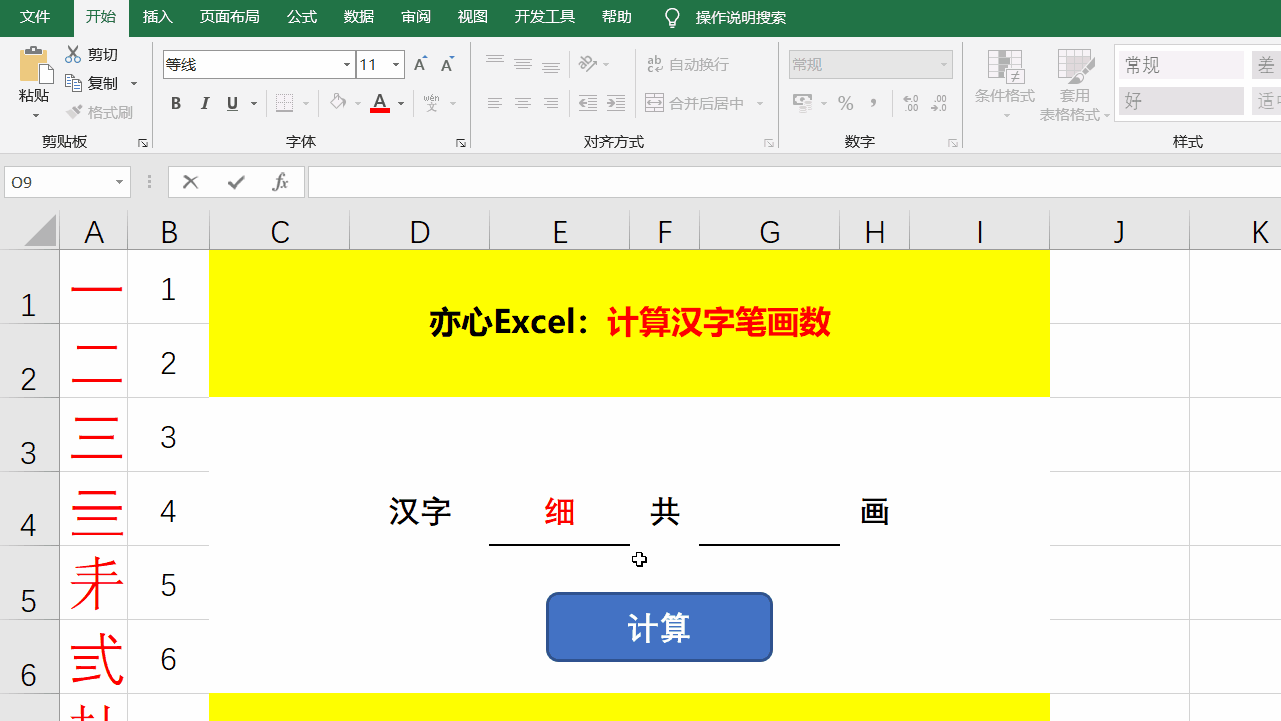Open clipboard group dialog launcher
Image resolution: width=1281 pixels, height=721 pixels.
coord(143,143)
